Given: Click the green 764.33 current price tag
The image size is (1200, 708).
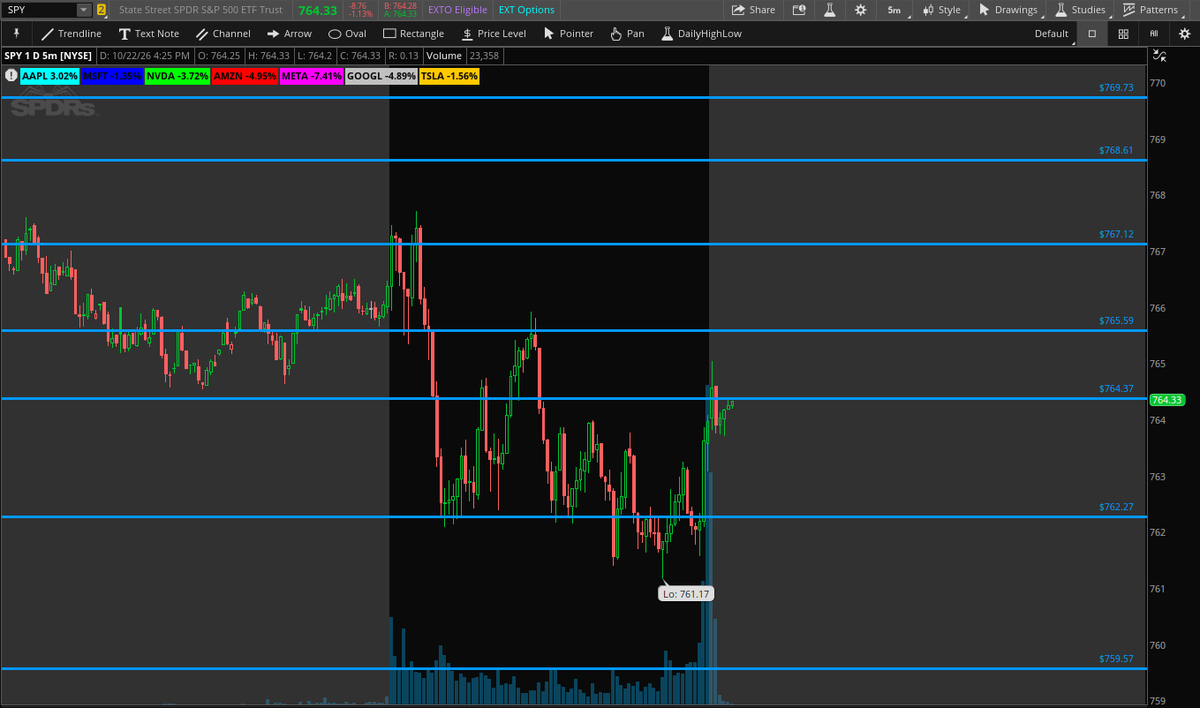Looking at the screenshot, I should click(1167, 400).
